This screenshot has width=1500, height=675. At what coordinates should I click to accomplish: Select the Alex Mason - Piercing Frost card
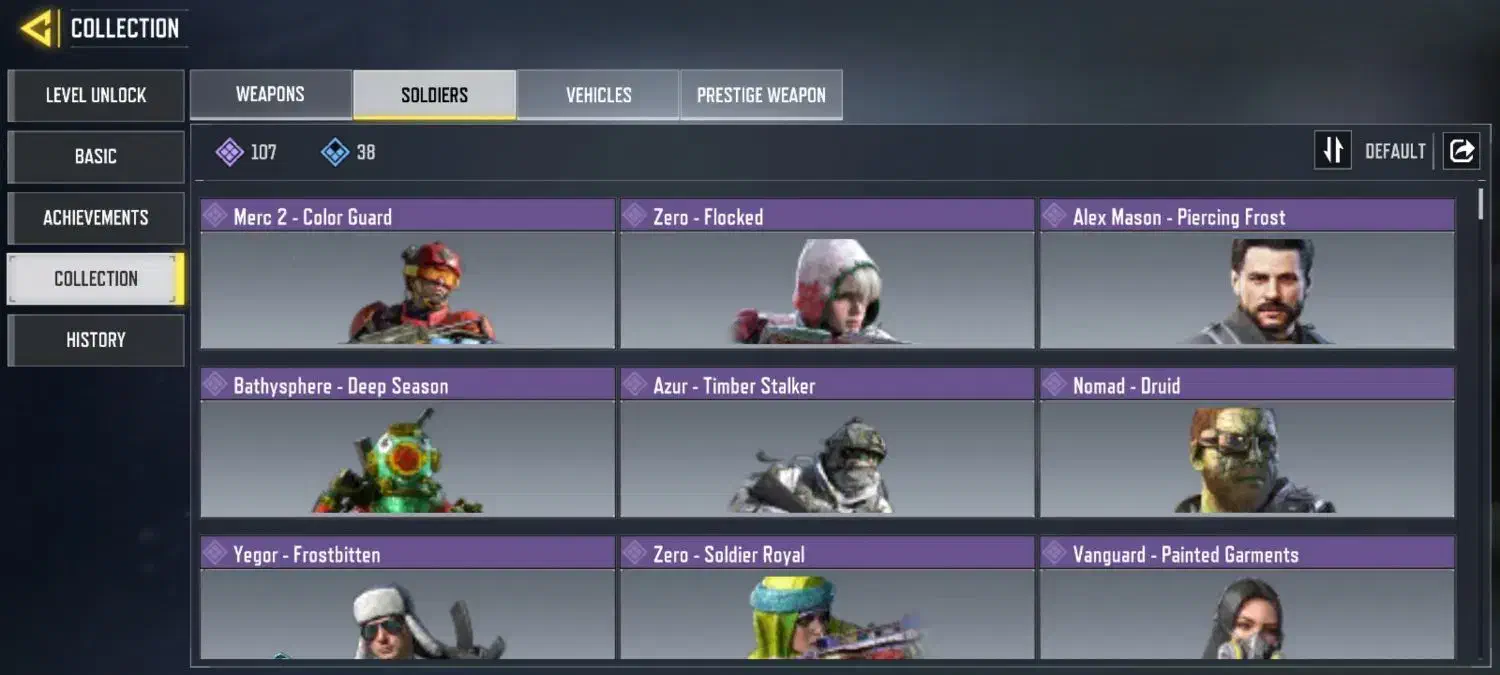pyautogui.click(x=1247, y=274)
